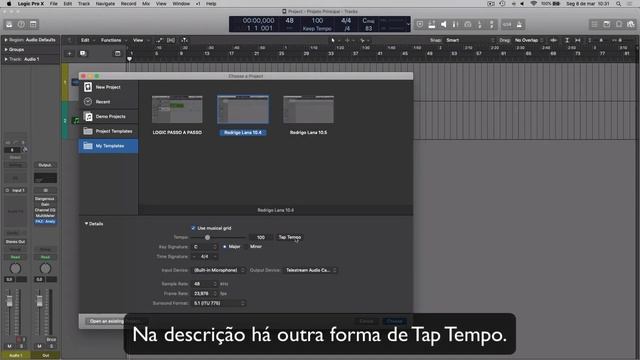Collapse the Details disclosure triangle
The height and width of the screenshot is (360, 640).
[x=86, y=224]
